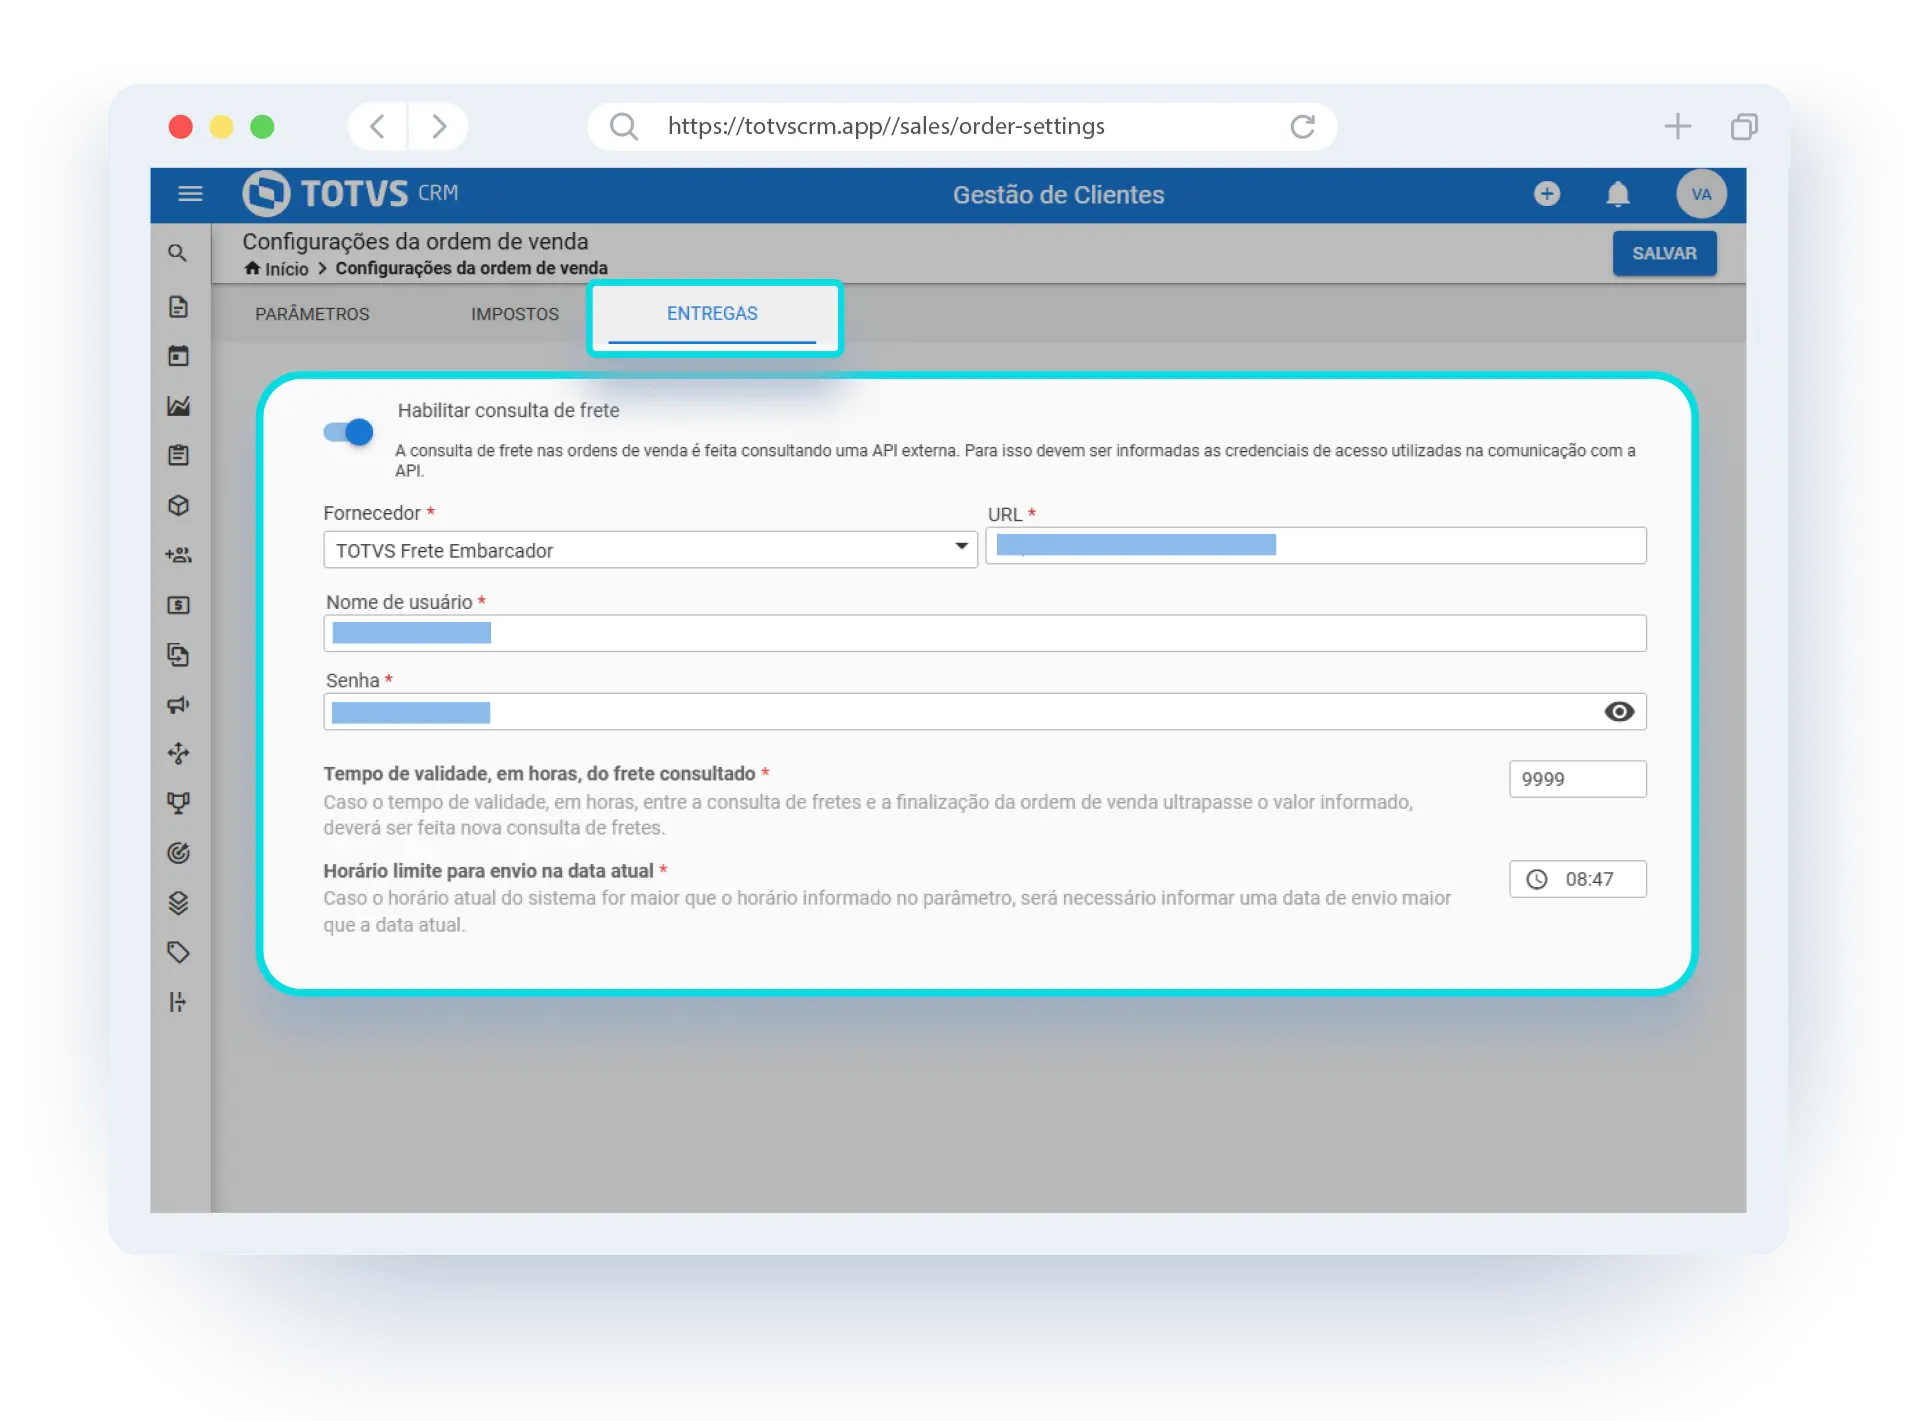The width and height of the screenshot is (1917, 1421).
Task: Open the tag icon in sidebar
Action: tap(178, 952)
